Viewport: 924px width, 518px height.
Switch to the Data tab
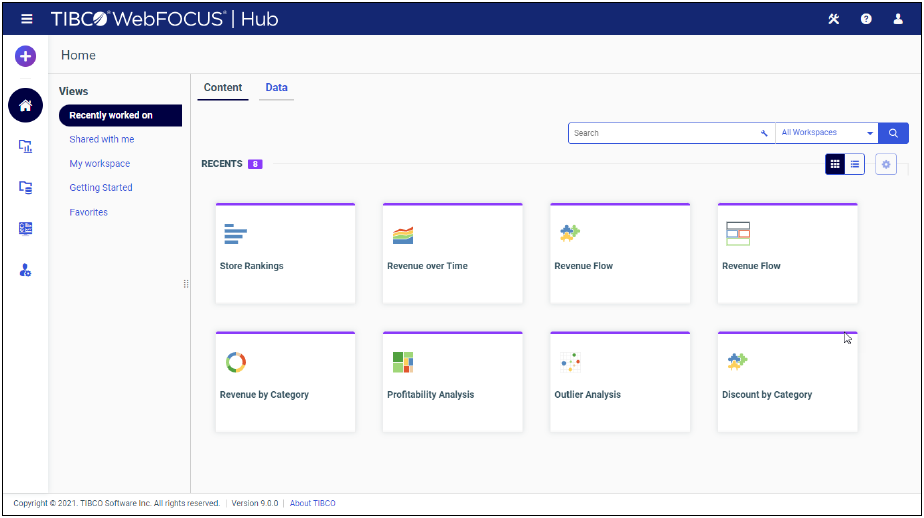[x=276, y=88]
